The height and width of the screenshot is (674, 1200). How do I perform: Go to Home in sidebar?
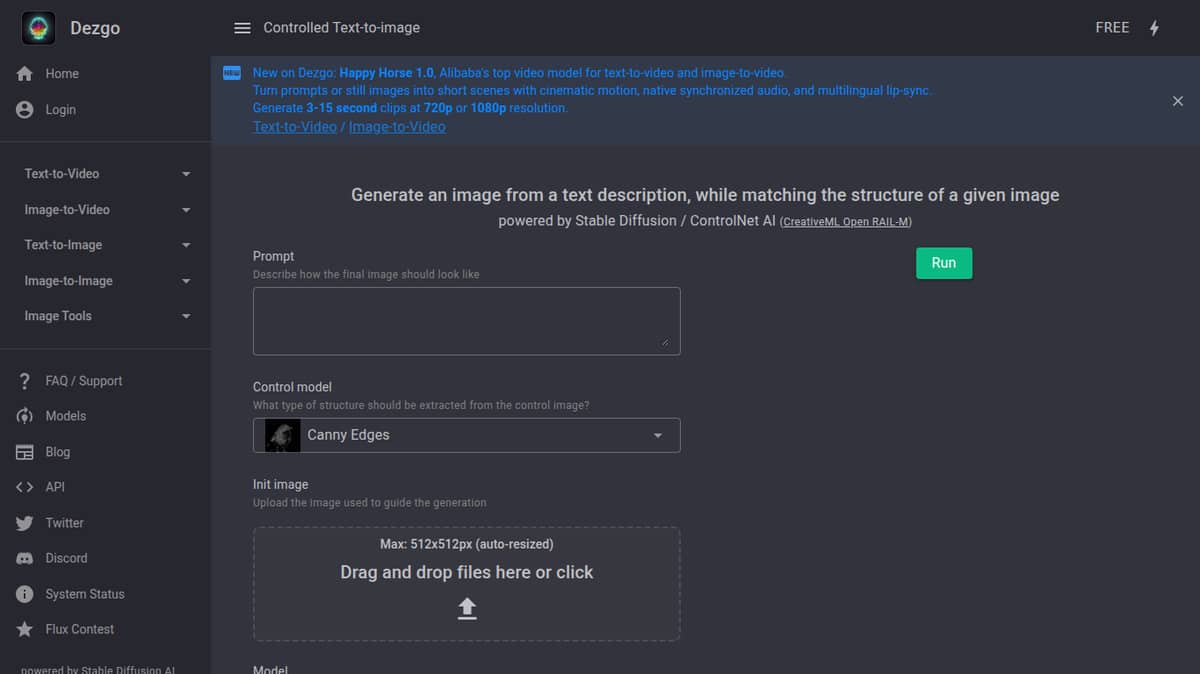(x=62, y=74)
